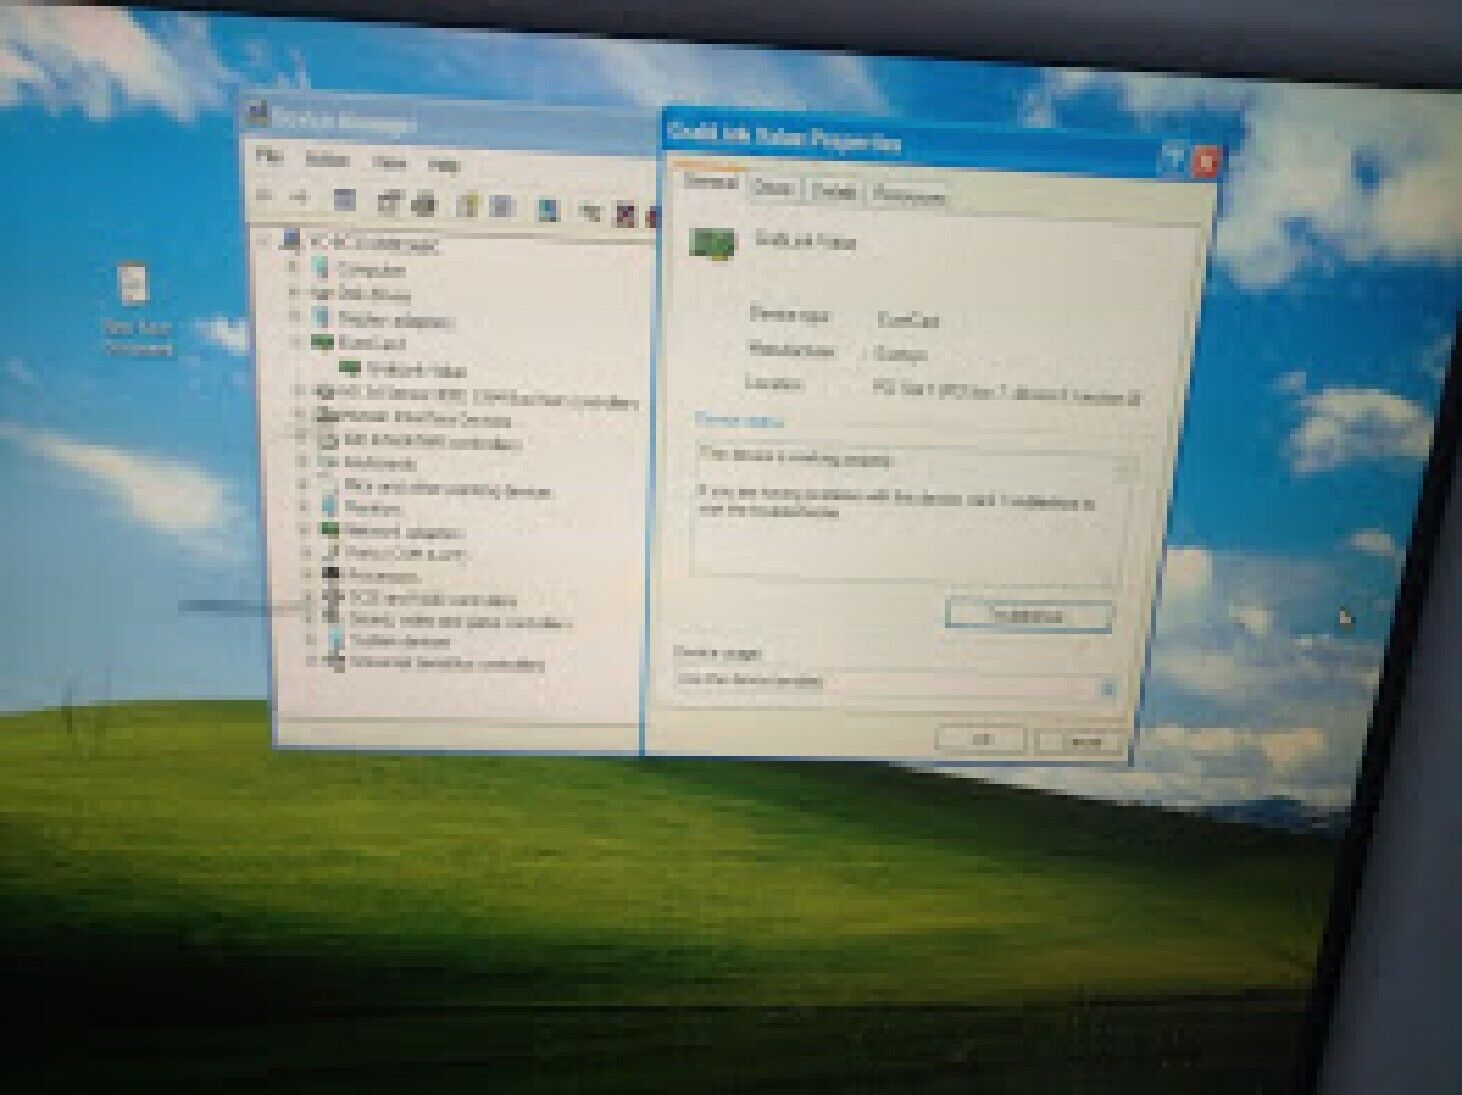1462x1095 pixels.
Task: Switch to the General tab
Action: coord(712,182)
